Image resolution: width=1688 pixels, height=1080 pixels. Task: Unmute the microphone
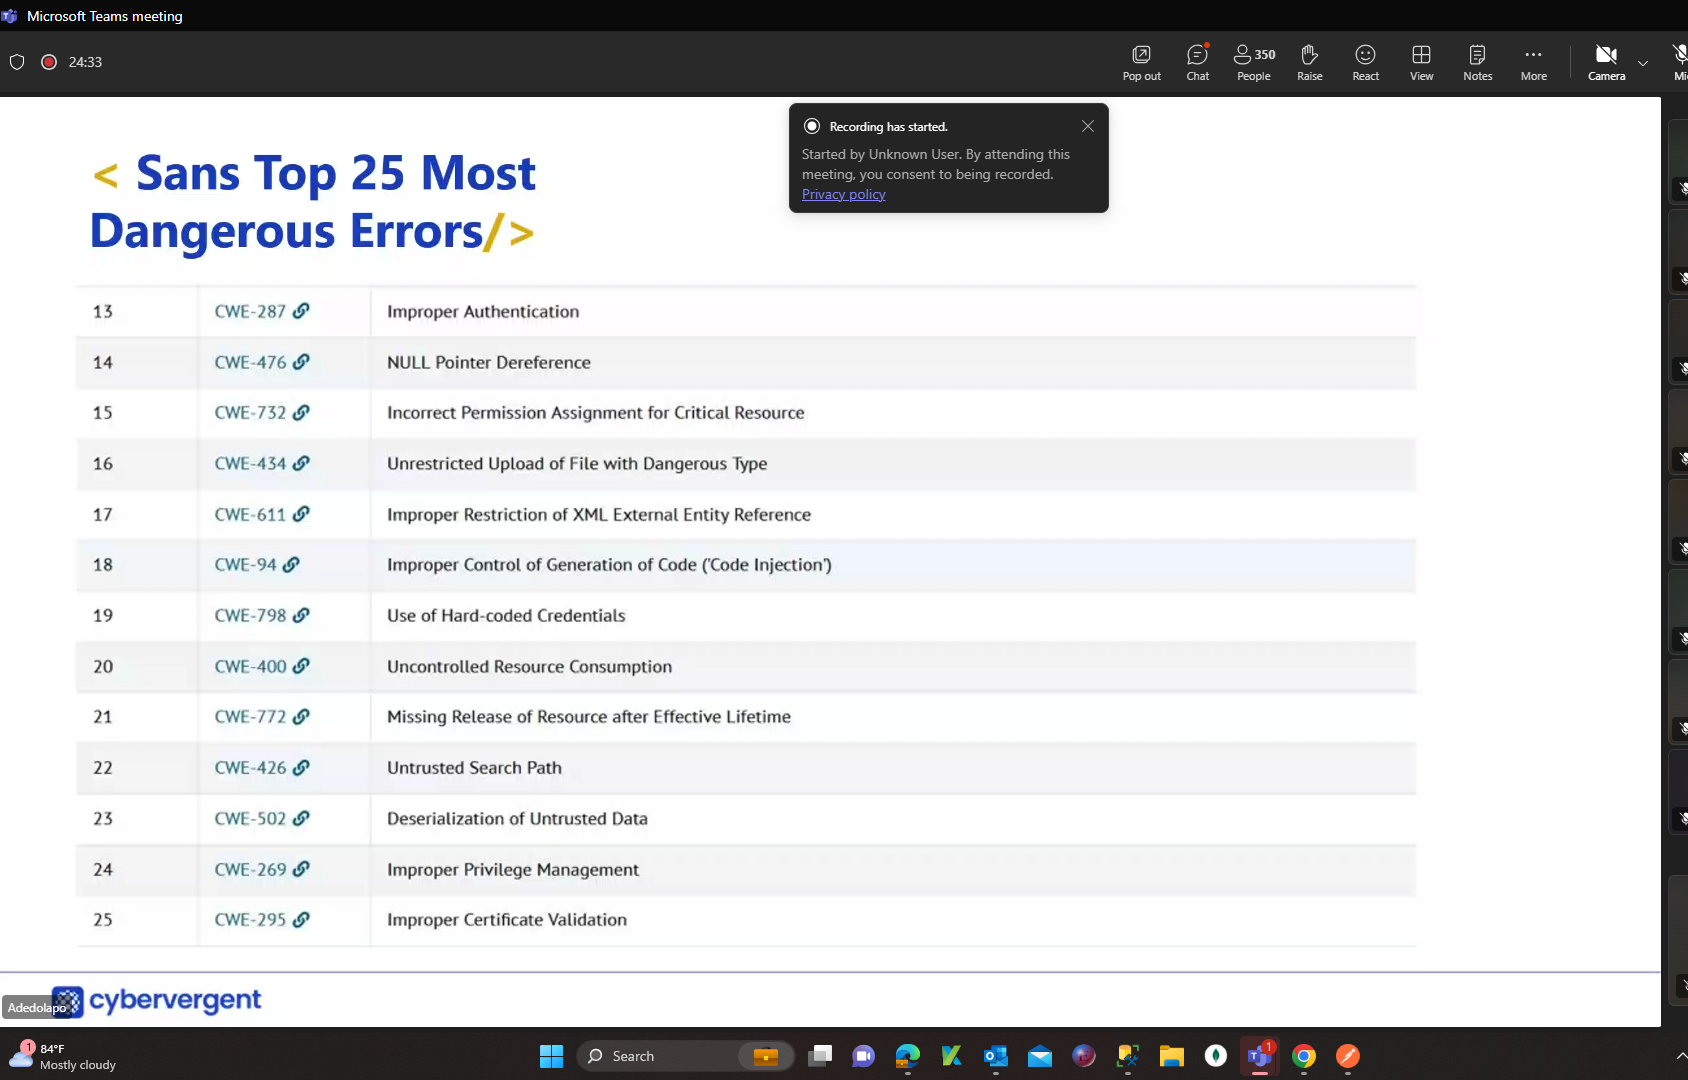1680,62
